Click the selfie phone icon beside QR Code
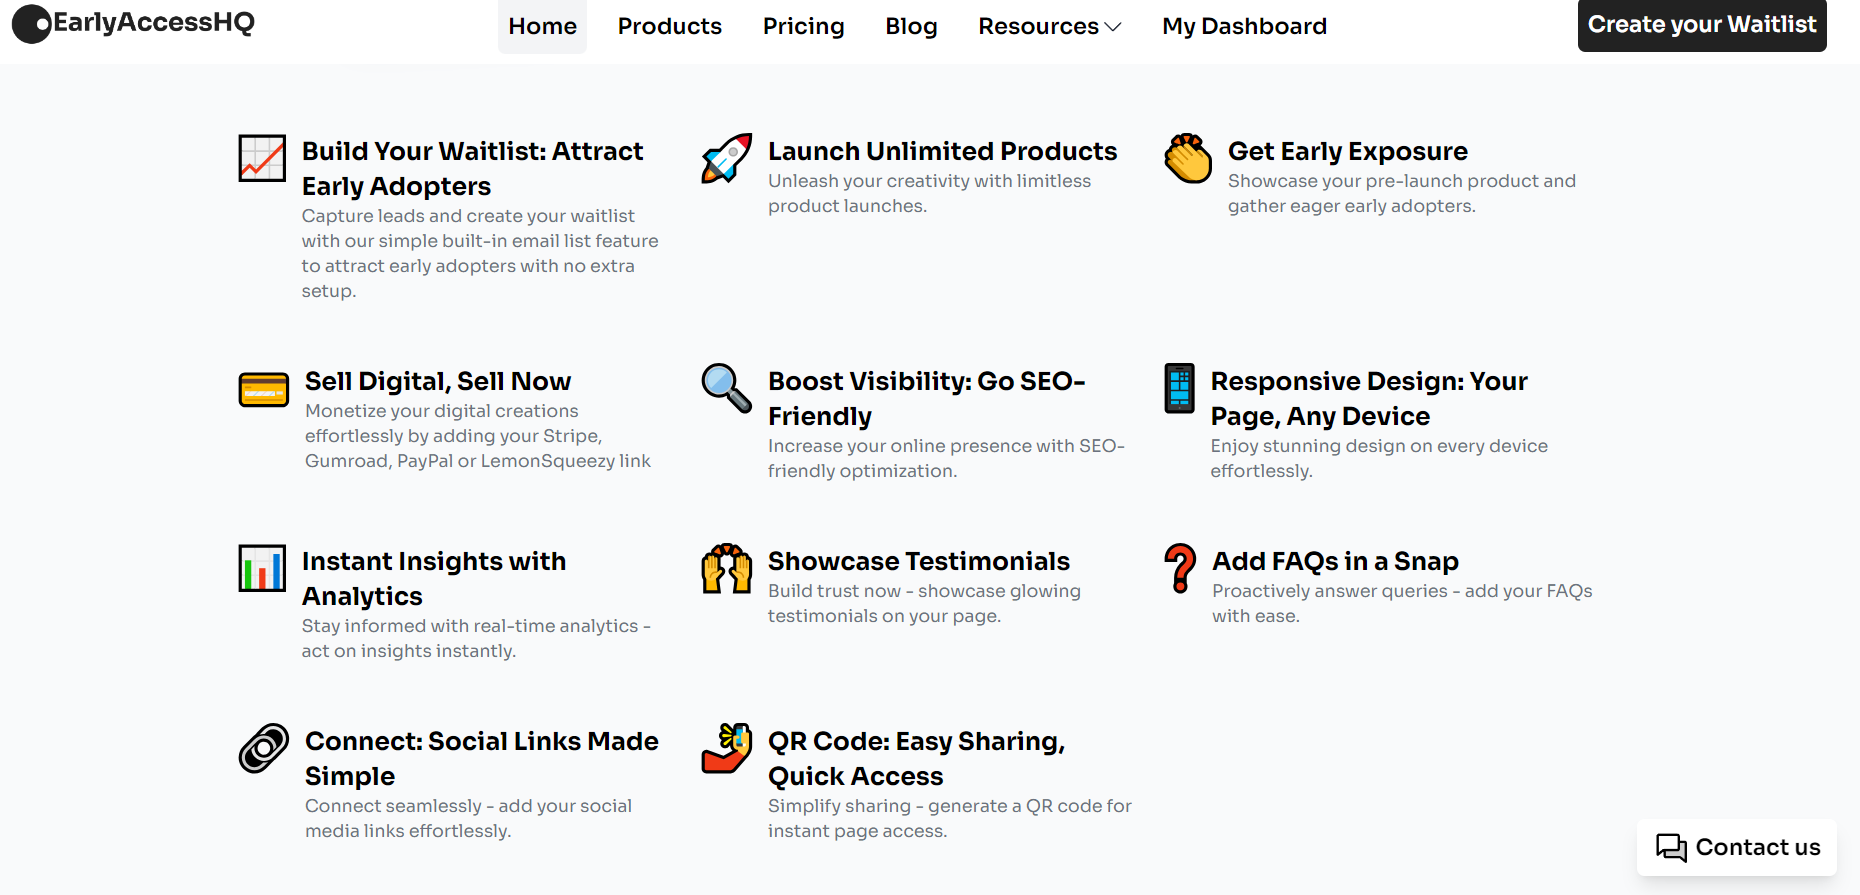This screenshot has height=895, width=1860. tap(727, 748)
